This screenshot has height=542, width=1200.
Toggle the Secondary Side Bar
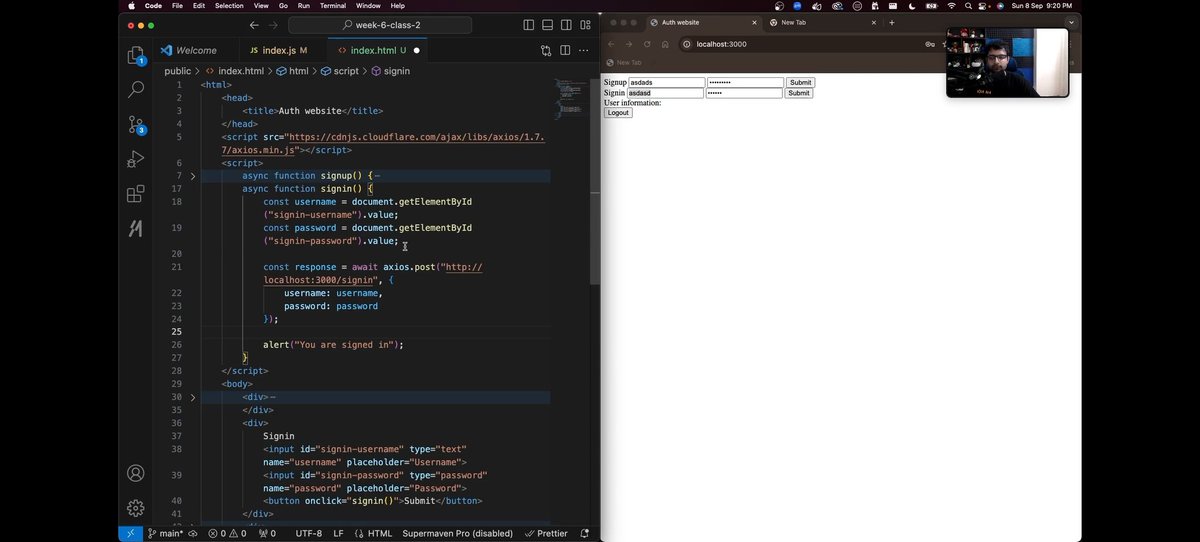point(567,25)
